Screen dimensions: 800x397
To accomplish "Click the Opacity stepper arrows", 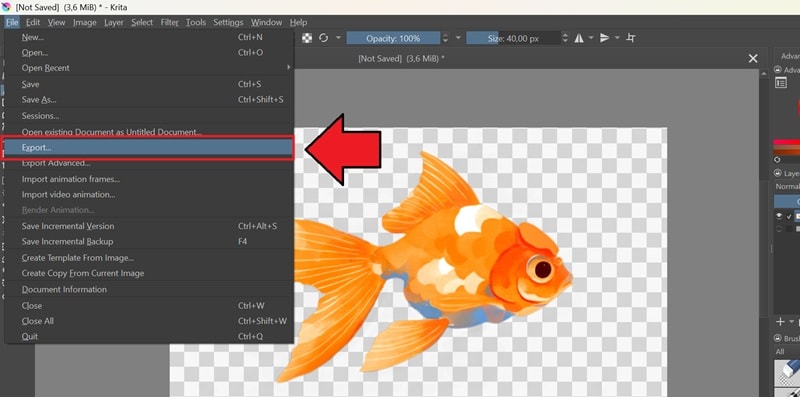I will 445,38.
